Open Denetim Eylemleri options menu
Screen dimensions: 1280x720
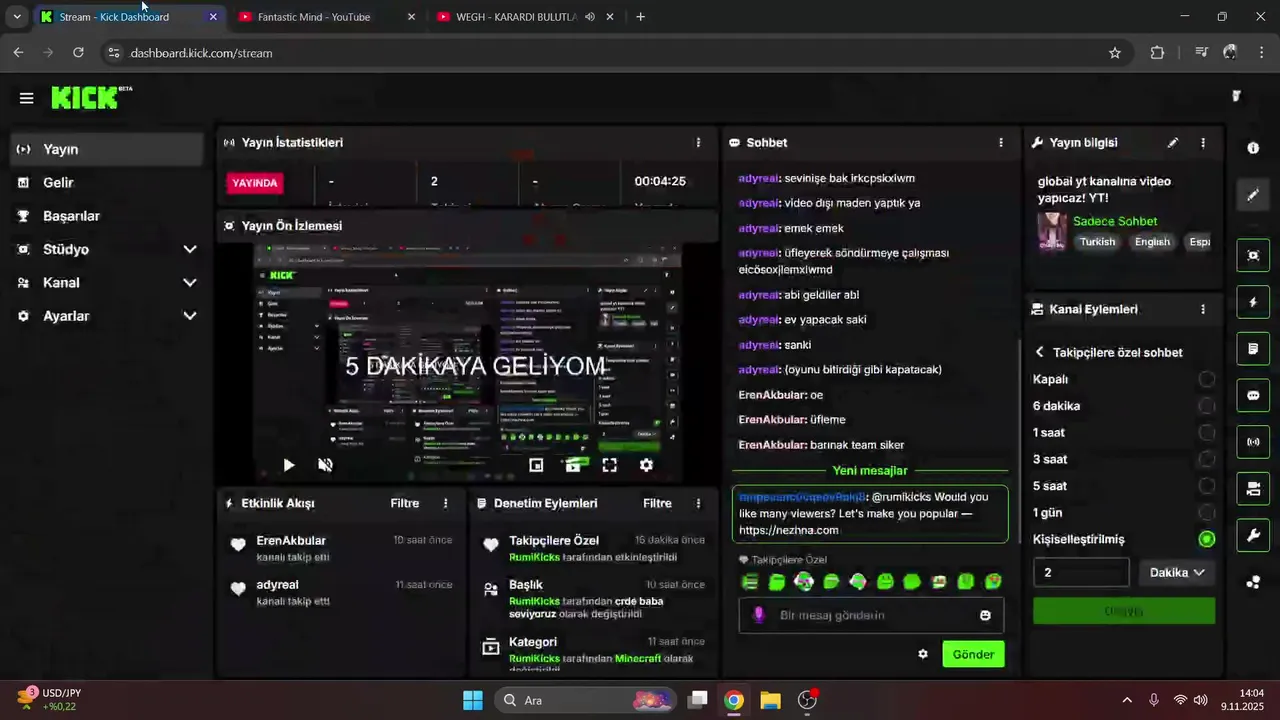click(698, 504)
